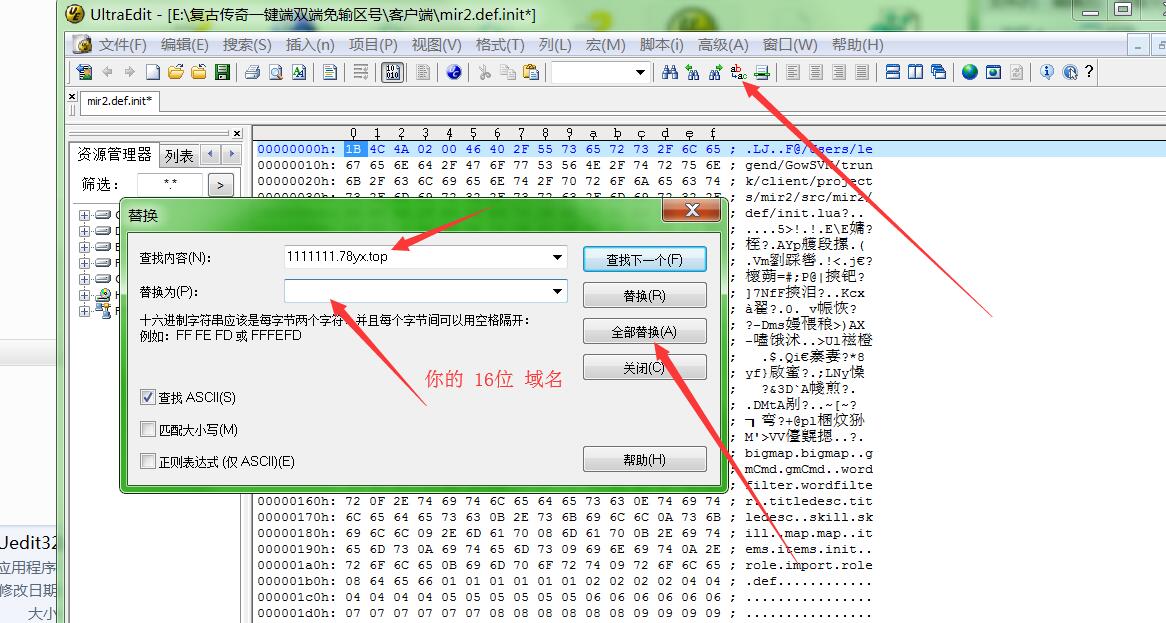Click the New file toolbar icon

point(152,72)
